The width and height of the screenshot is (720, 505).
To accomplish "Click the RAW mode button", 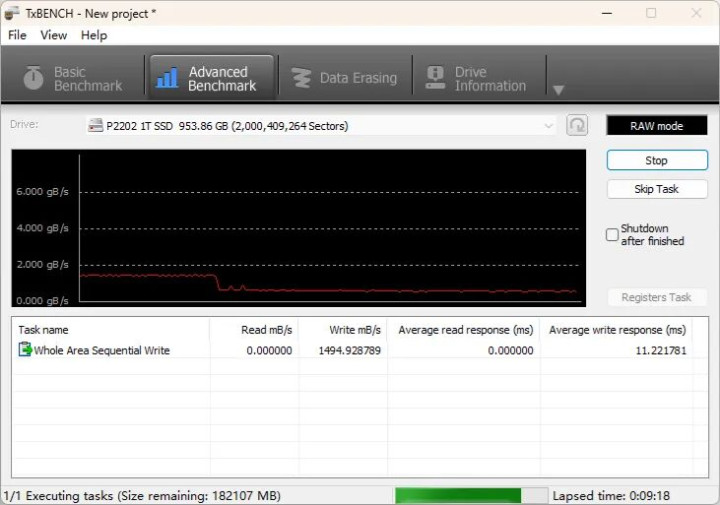I will click(657, 126).
